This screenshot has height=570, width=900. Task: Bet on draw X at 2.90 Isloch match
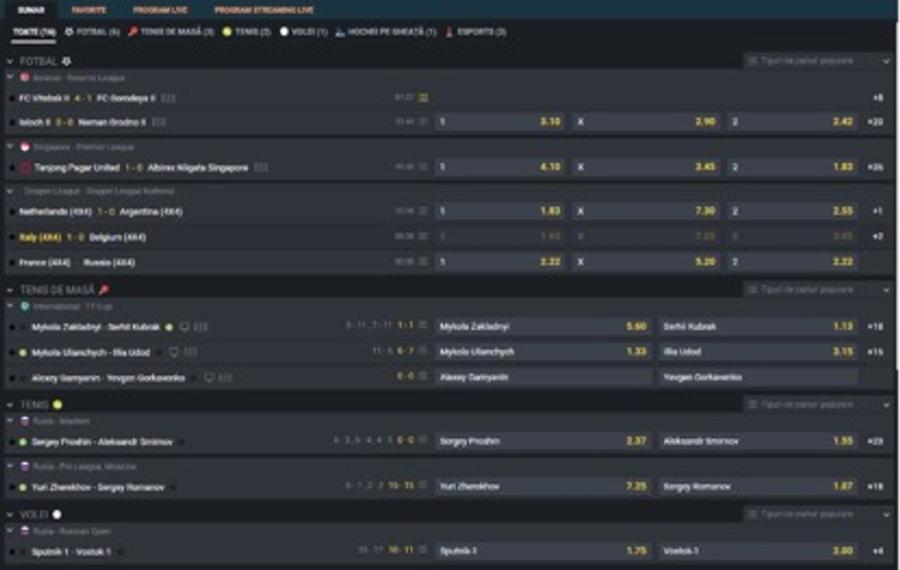point(646,122)
